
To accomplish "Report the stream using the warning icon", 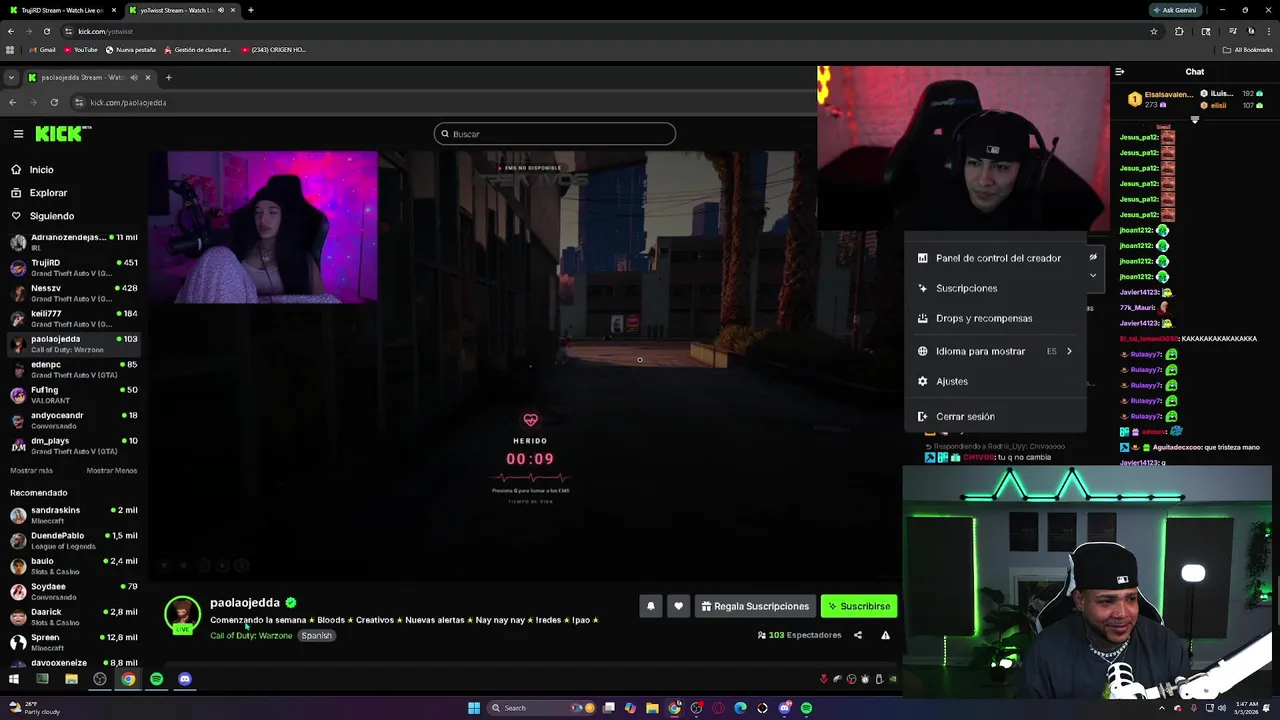I will click(x=885, y=635).
